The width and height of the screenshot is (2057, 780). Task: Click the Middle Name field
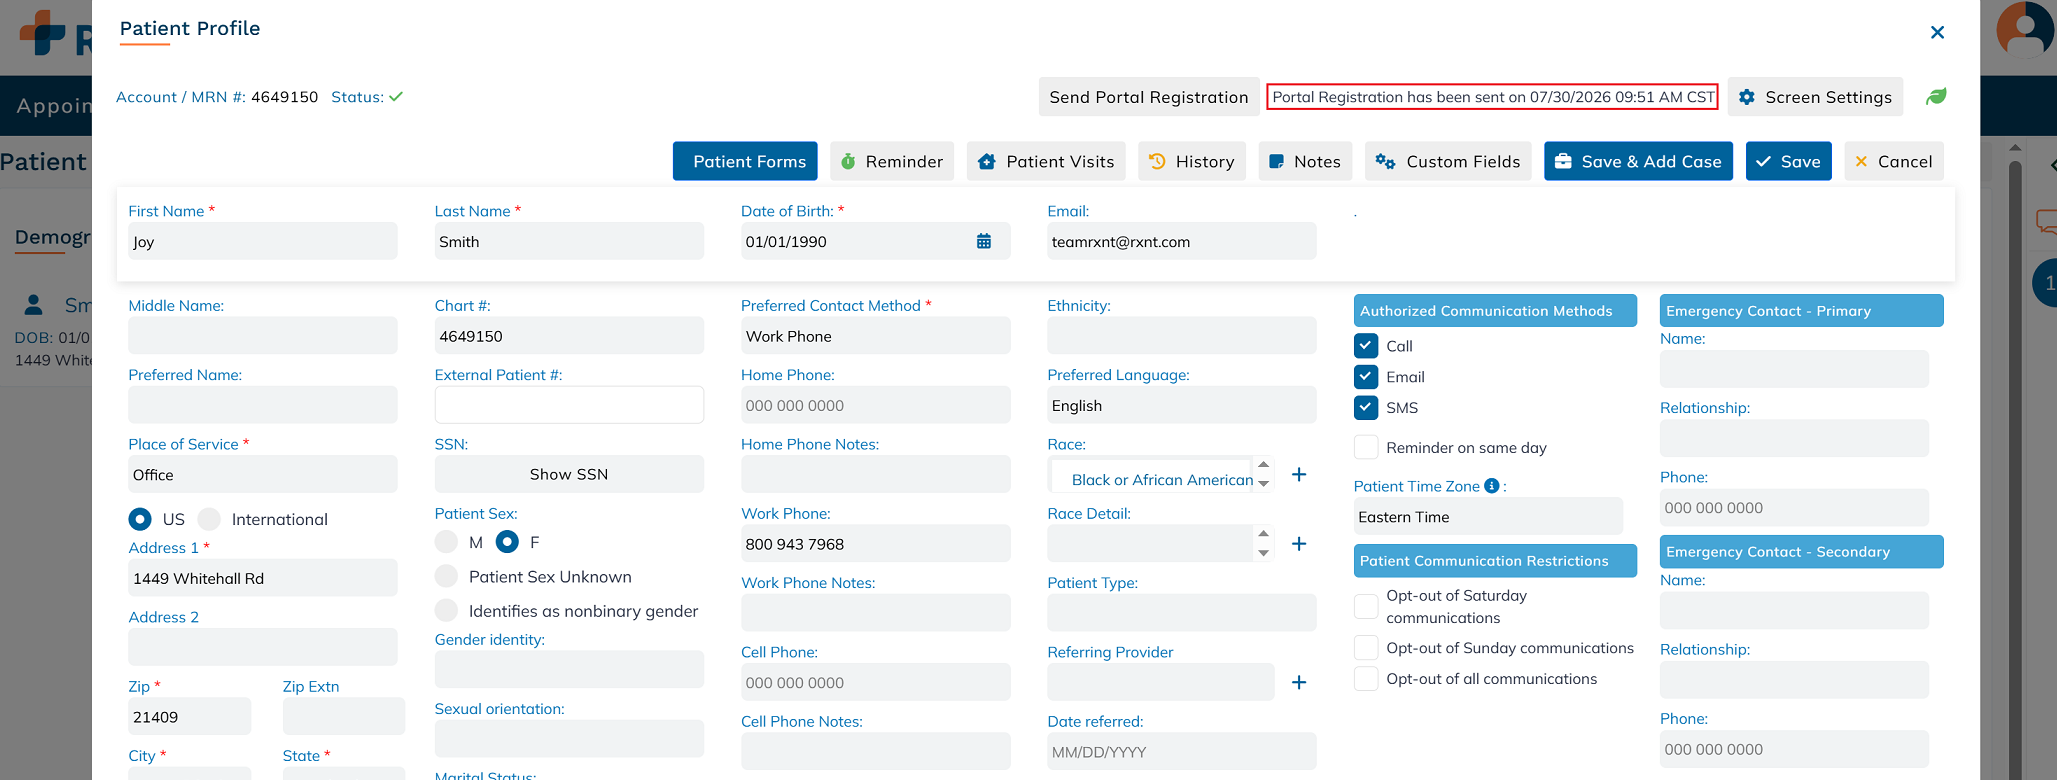pyautogui.click(x=262, y=336)
